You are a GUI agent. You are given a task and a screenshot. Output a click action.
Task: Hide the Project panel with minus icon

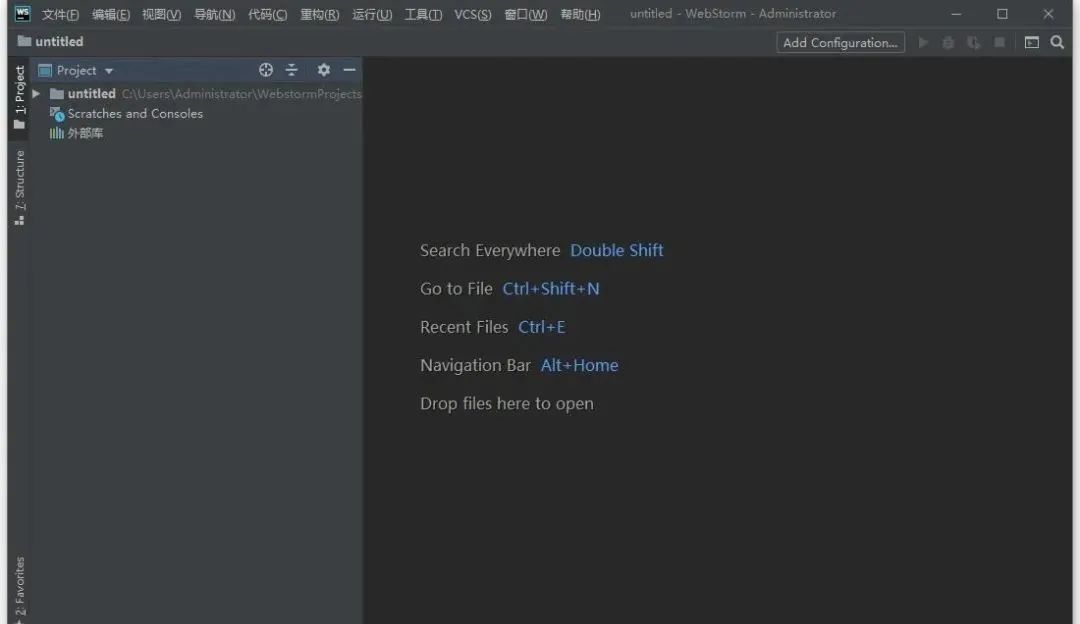point(349,70)
